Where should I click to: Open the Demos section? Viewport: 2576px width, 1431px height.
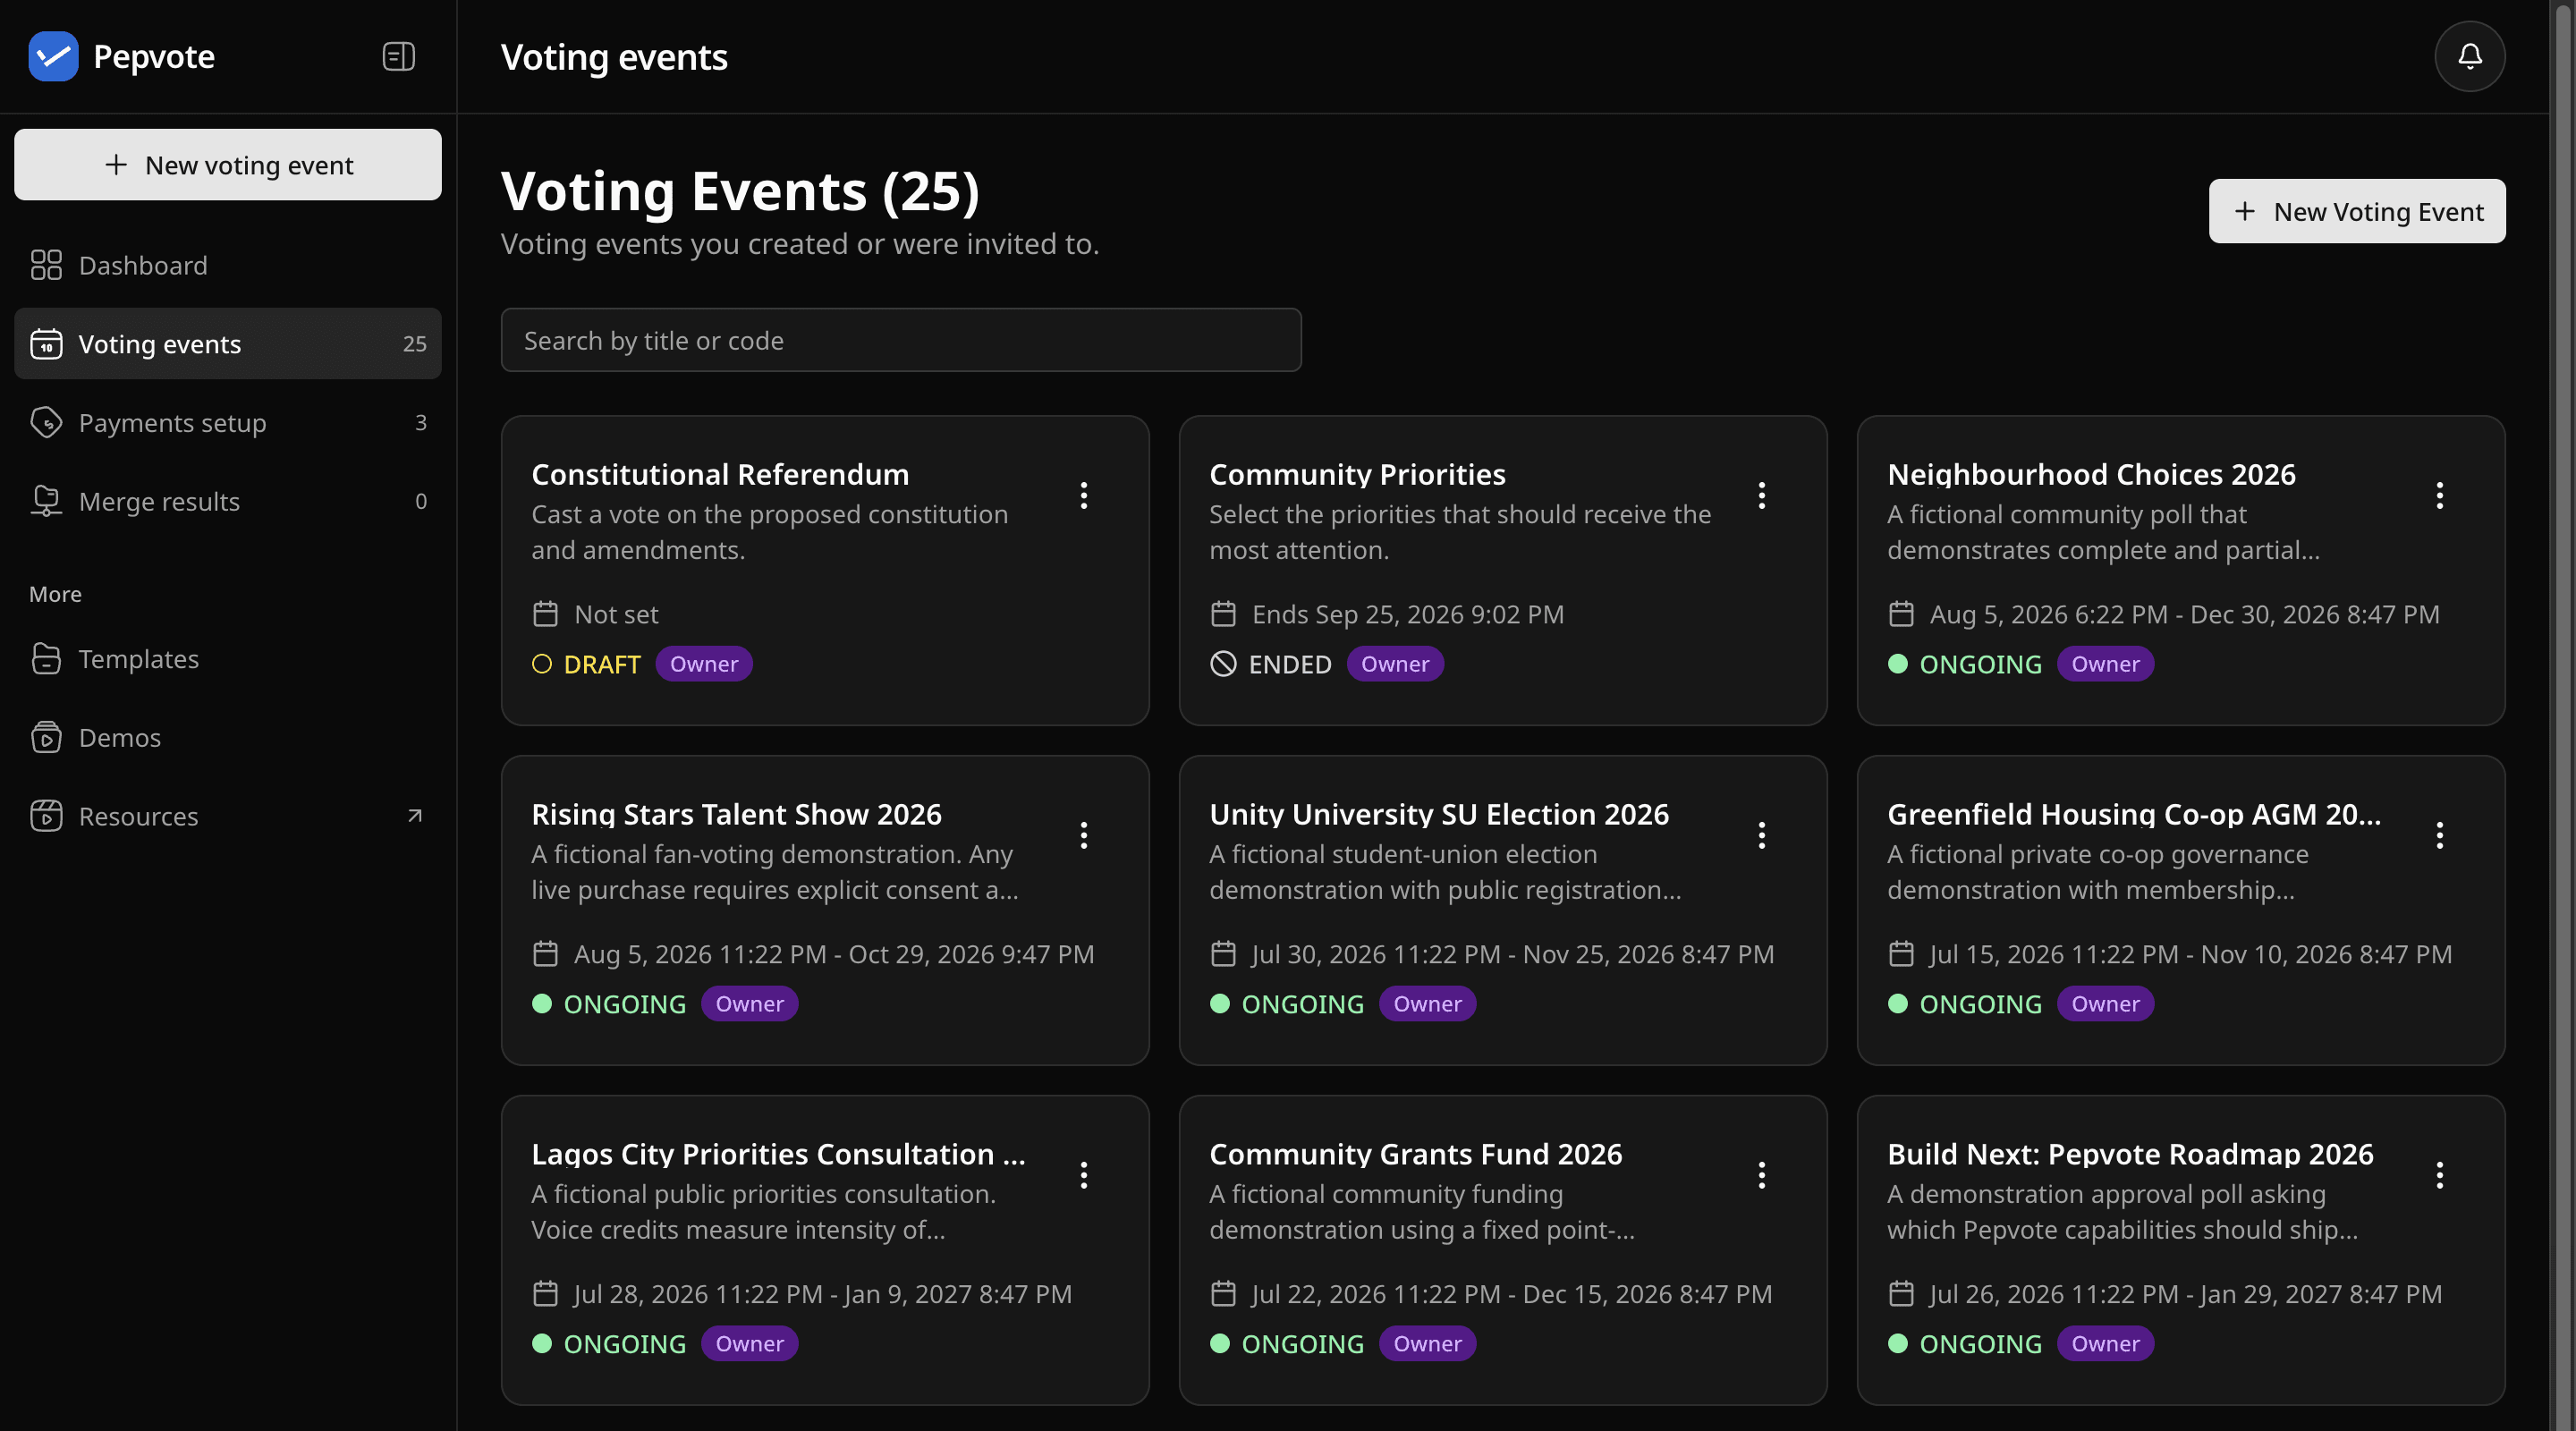[x=227, y=737]
